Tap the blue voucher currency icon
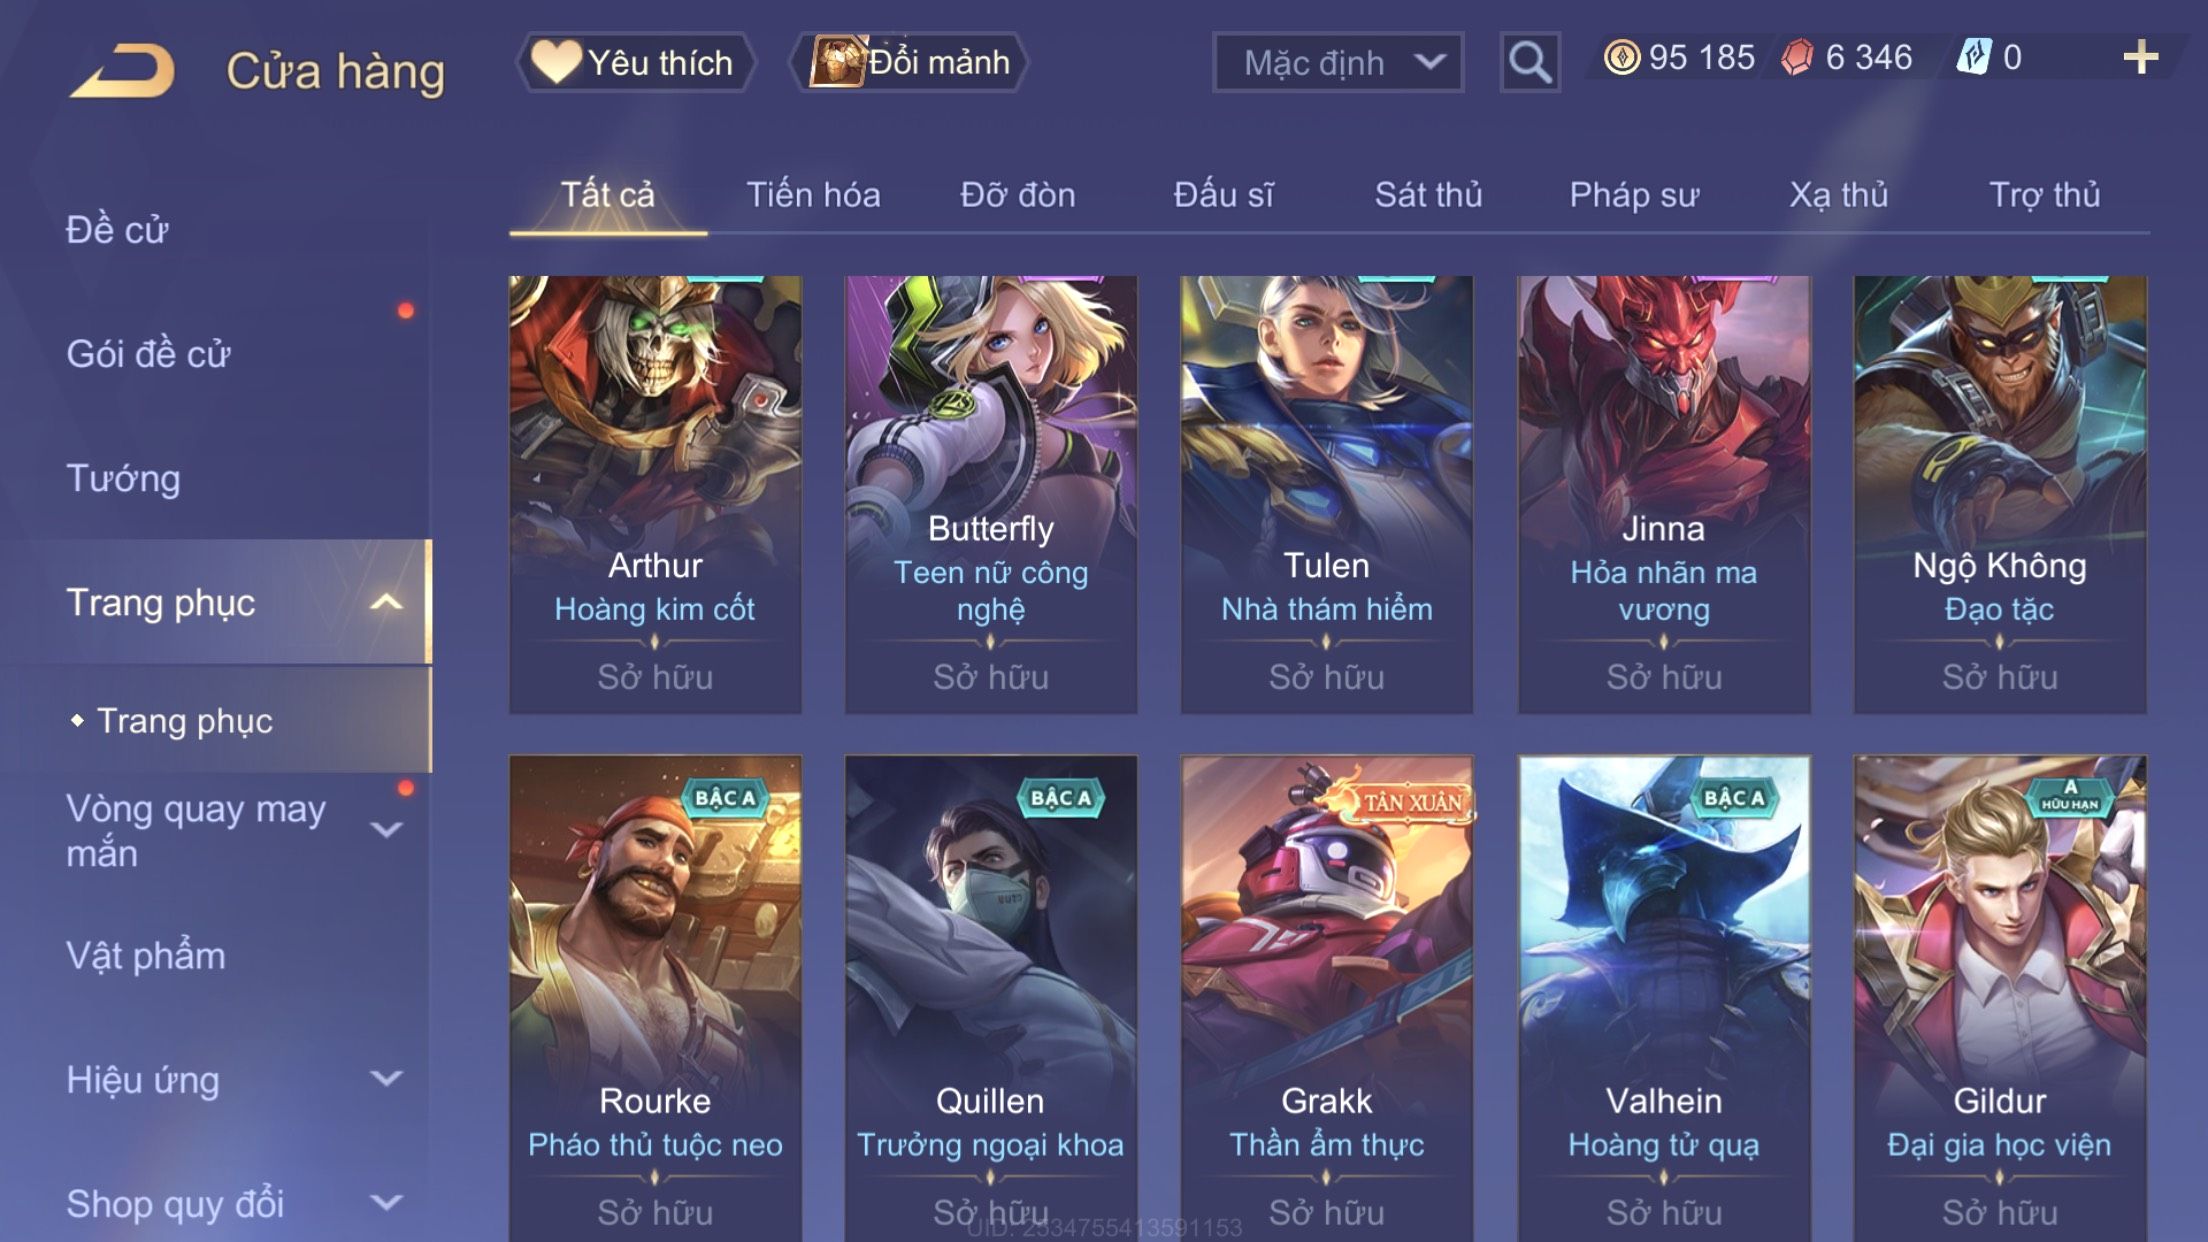Screen dimensions: 2208x1242 pyautogui.click(x=1975, y=57)
